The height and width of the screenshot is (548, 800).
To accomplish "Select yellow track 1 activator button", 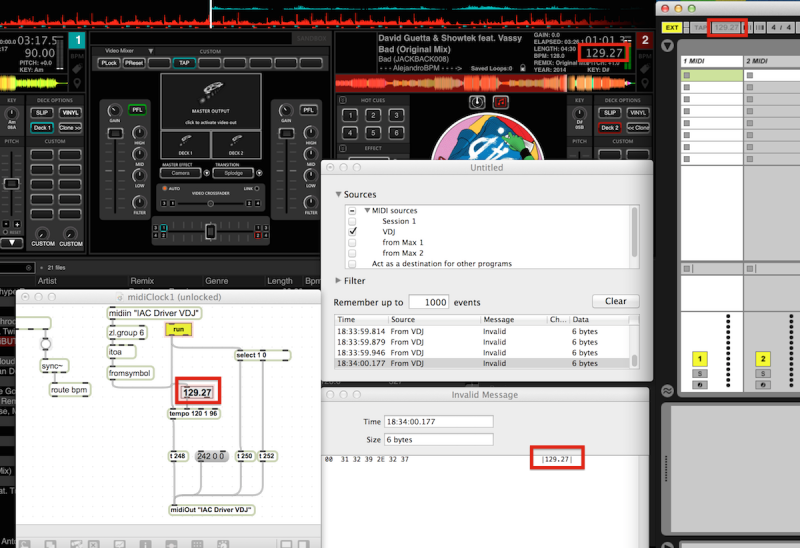I will tap(699, 359).
